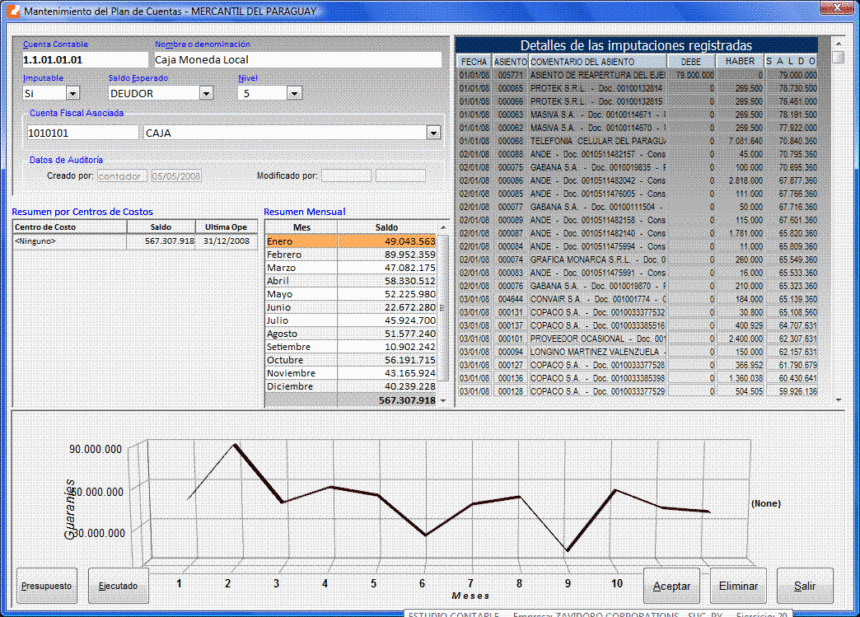Viewport: 860px width, 617px height.
Task: Click the FECHA column header
Action: (473, 62)
